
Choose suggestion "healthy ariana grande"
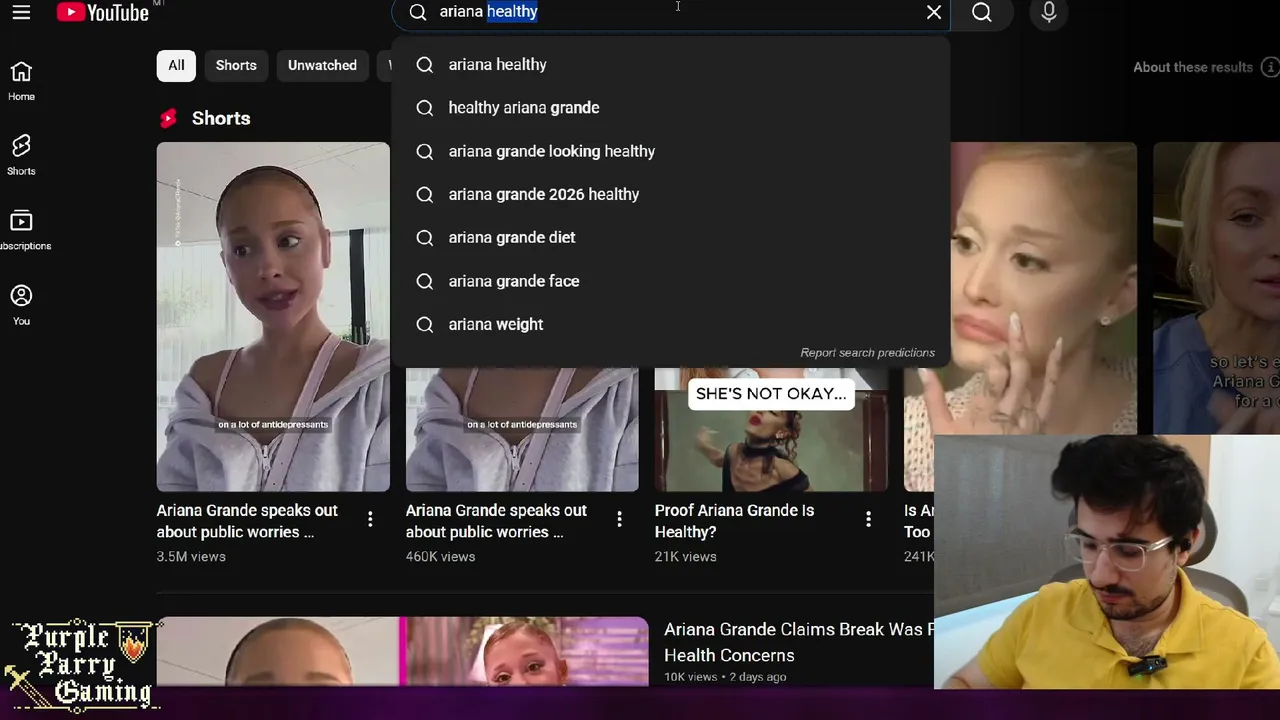click(x=670, y=108)
